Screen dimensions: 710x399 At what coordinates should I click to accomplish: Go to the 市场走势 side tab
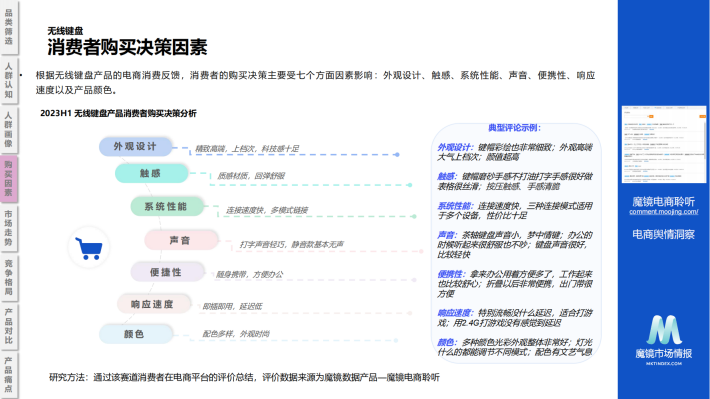(9, 228)
